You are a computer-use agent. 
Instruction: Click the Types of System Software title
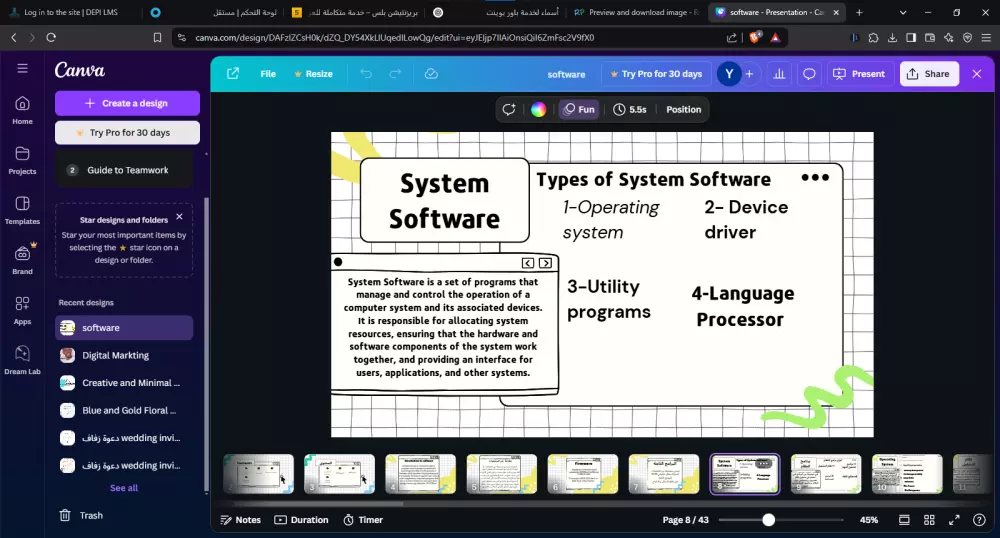point(653,180)
